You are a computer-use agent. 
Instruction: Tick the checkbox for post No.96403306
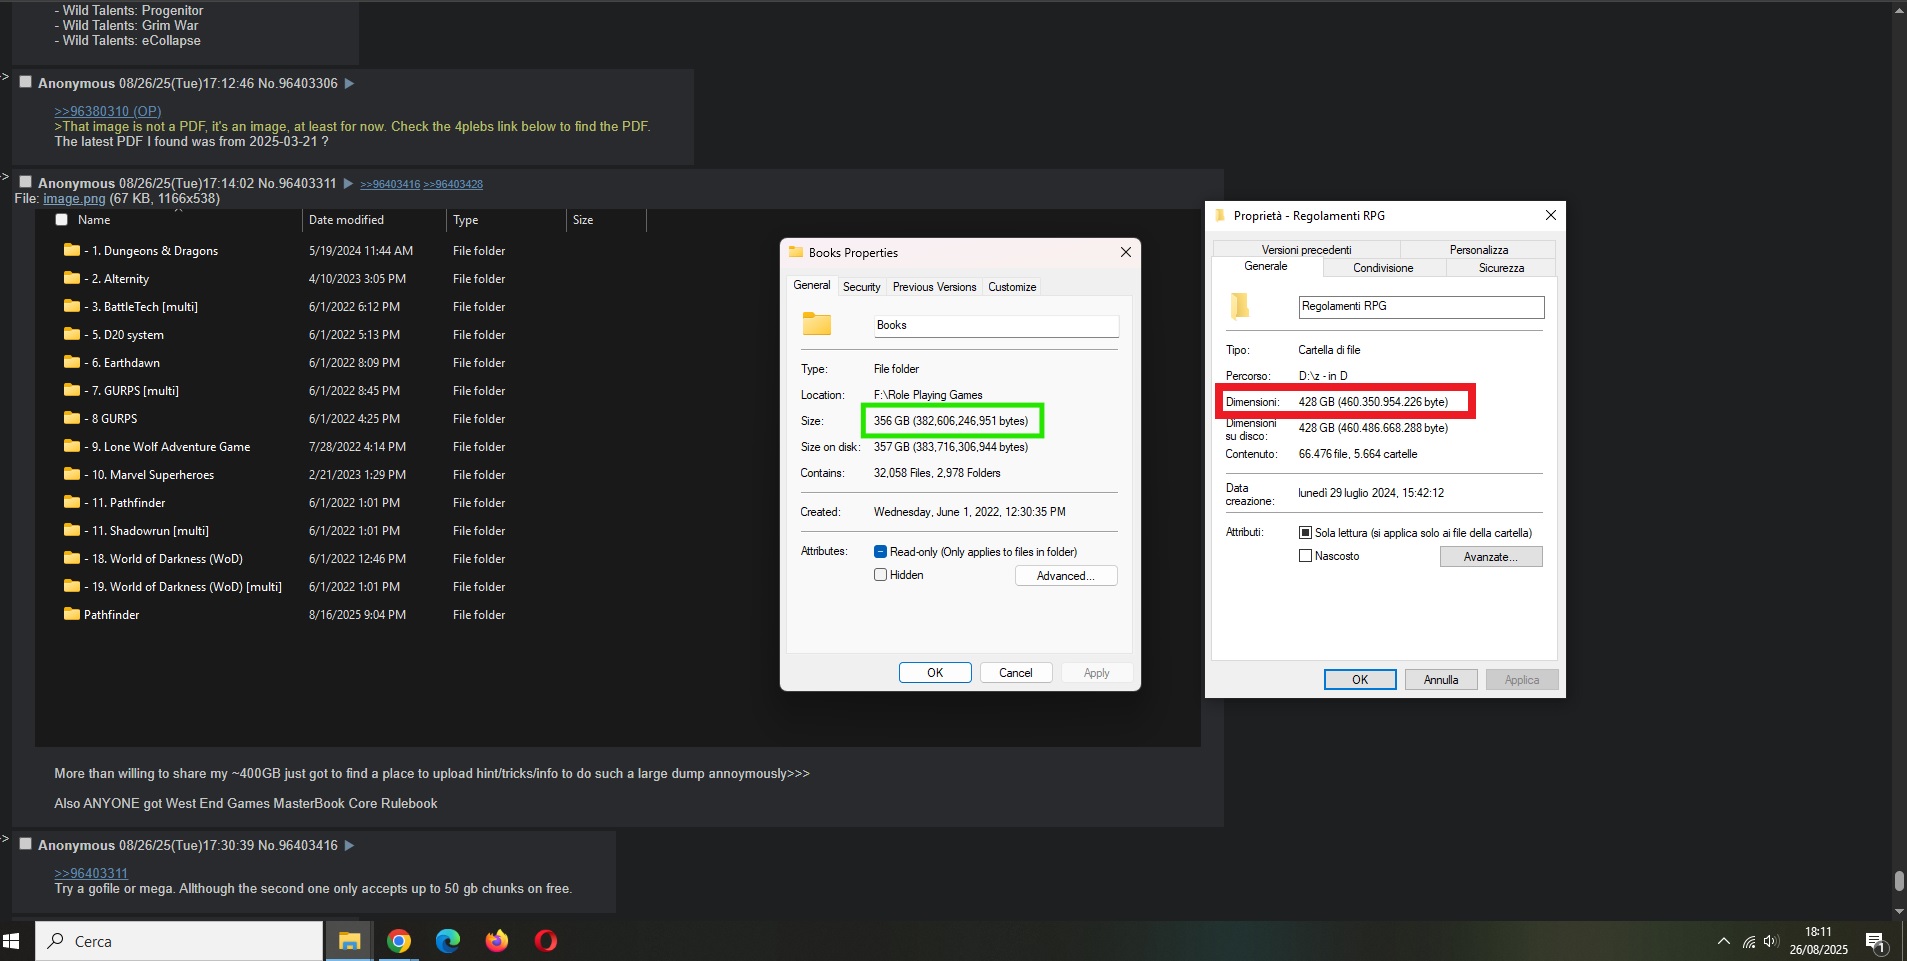click(x=26, y=82)
